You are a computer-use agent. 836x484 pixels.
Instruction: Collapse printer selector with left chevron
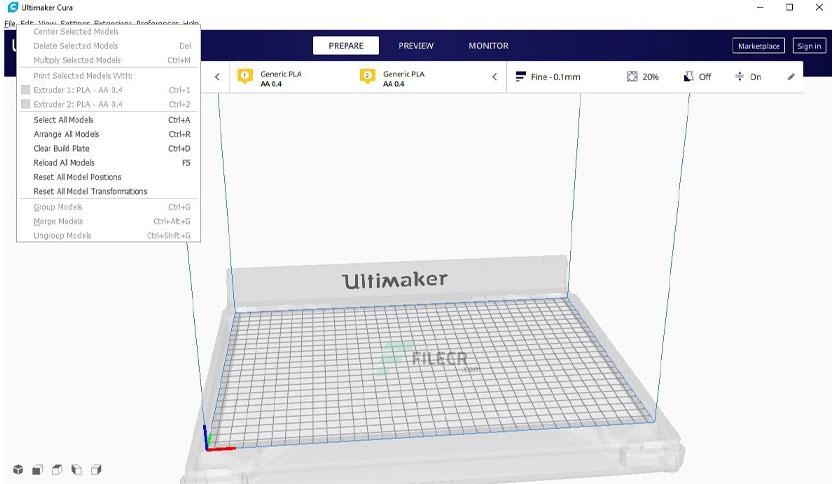(x=217, y=77)
